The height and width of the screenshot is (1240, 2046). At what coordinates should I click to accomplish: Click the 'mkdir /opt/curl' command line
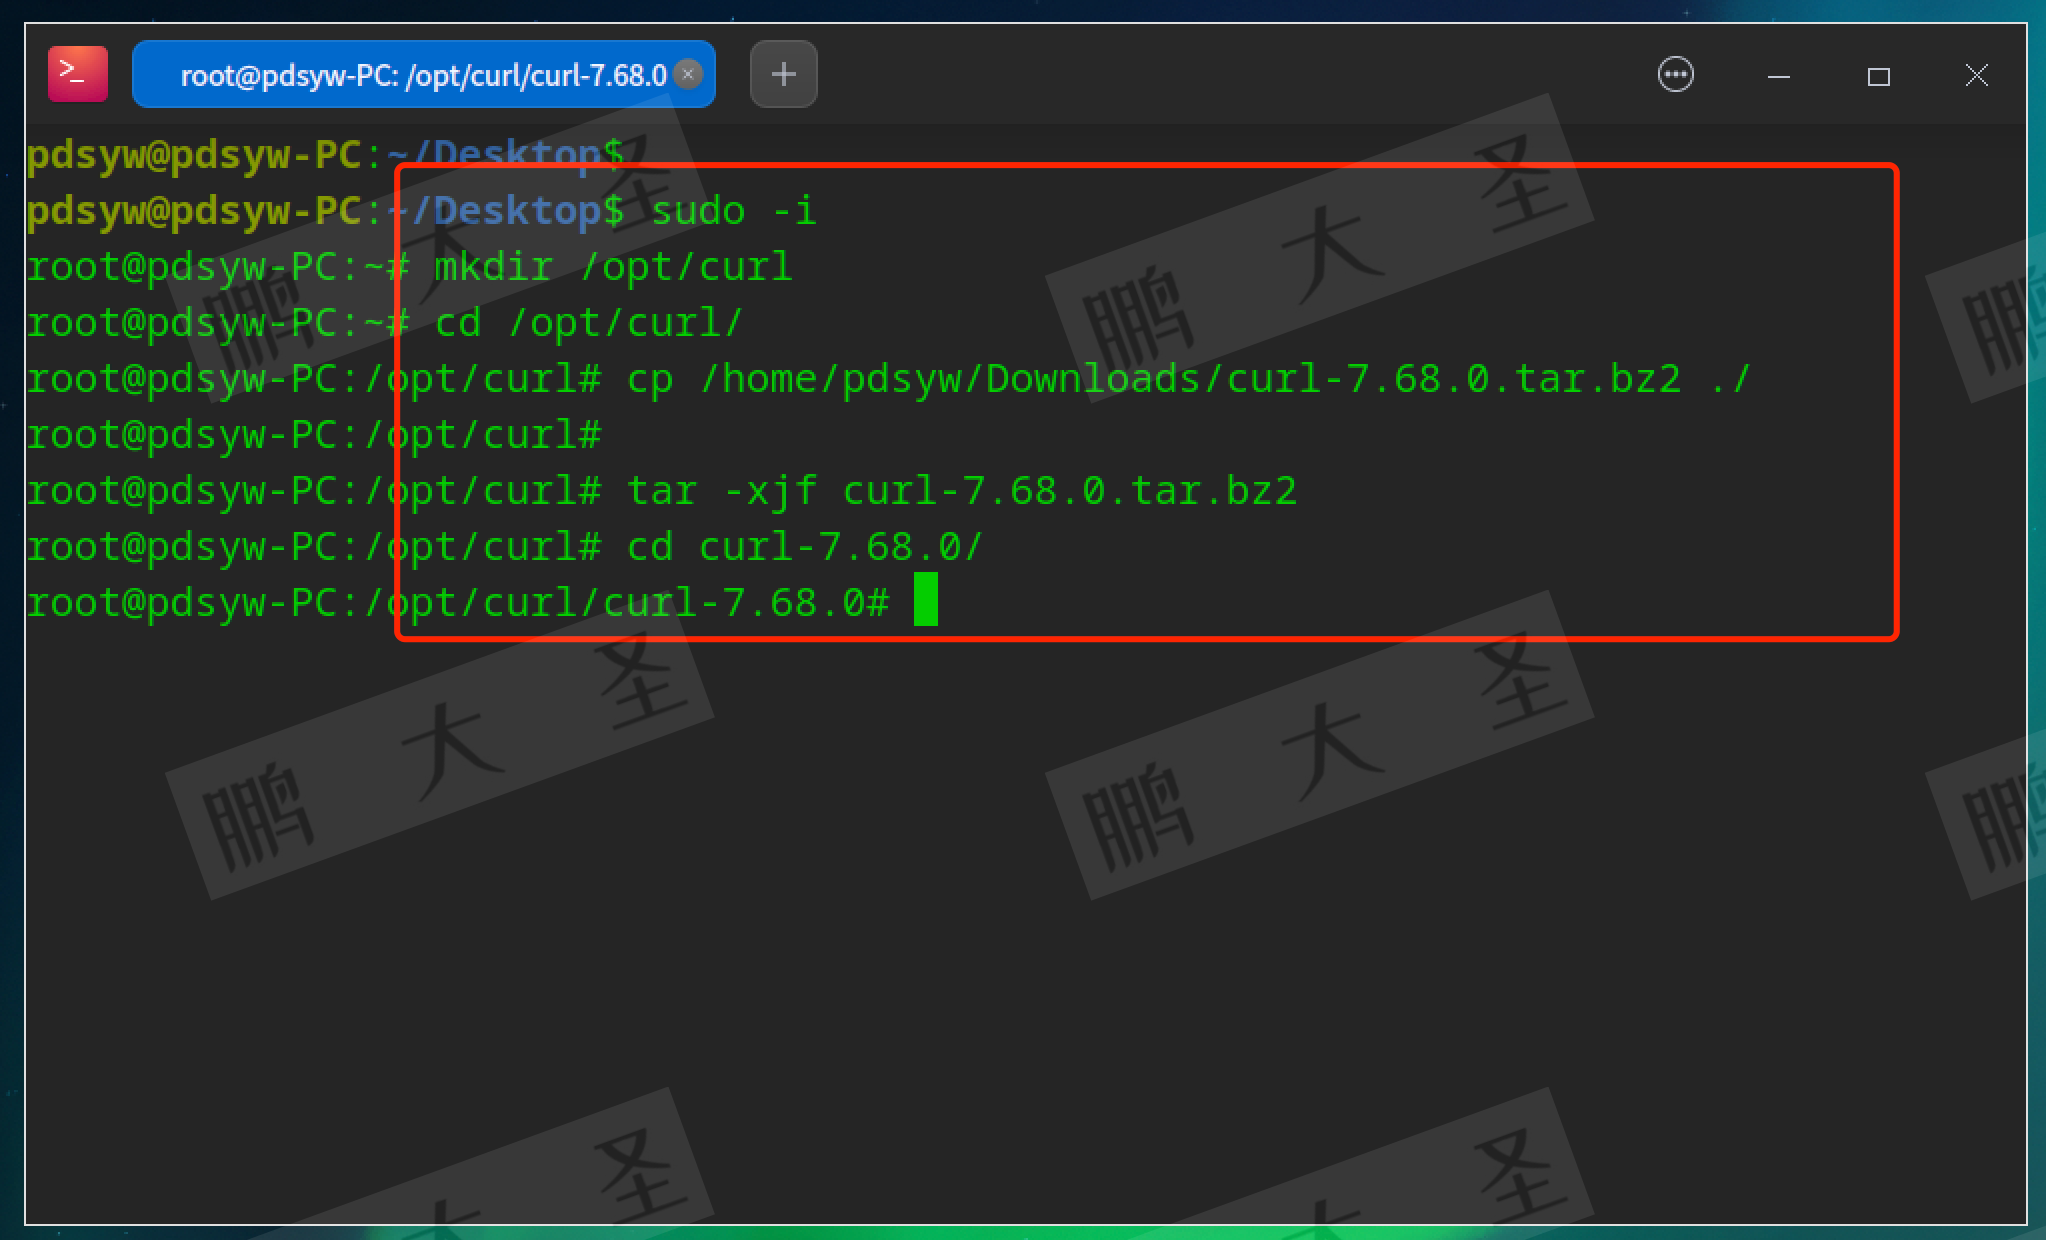[612, 267]
